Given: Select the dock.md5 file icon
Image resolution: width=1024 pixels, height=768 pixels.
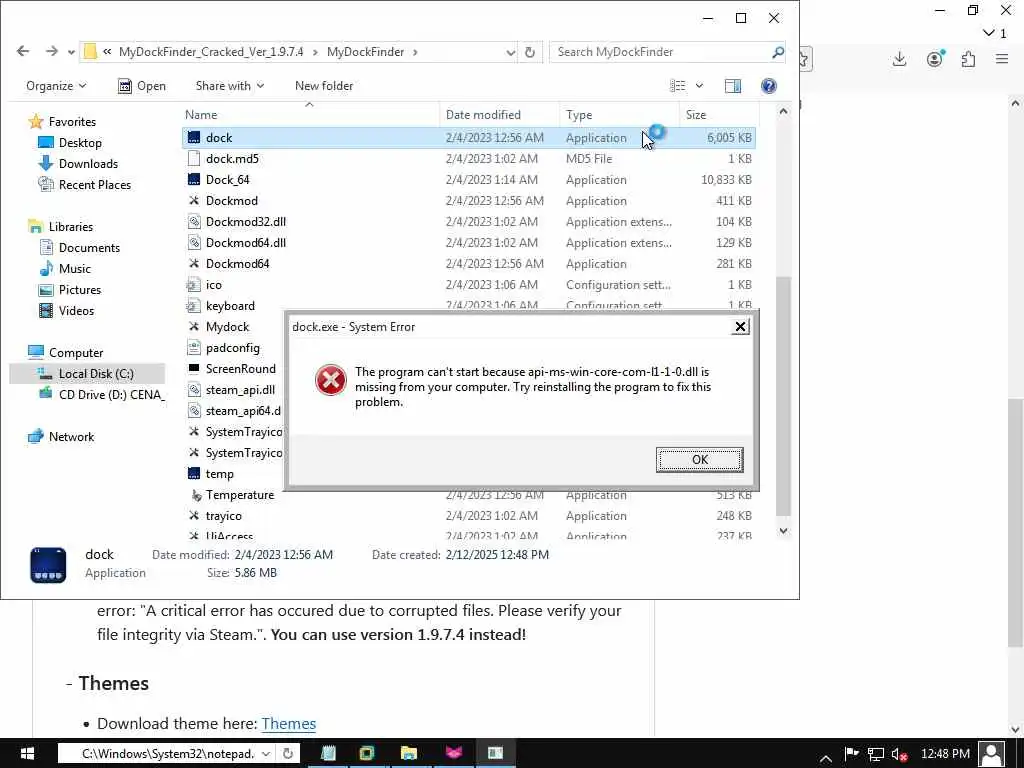Looking at the screenshot, I should pyautogui.click(x=194, y=159).
